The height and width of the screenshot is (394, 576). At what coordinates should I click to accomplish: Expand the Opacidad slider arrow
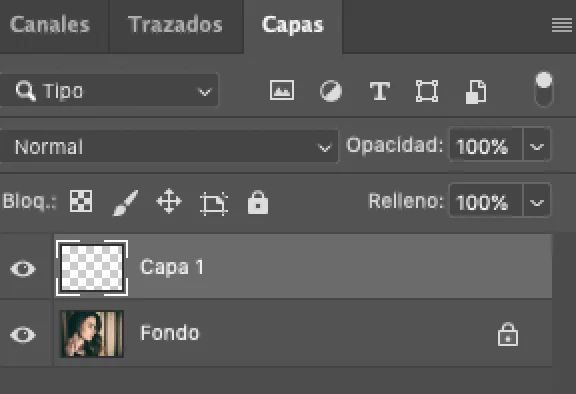tap(537, 144)
